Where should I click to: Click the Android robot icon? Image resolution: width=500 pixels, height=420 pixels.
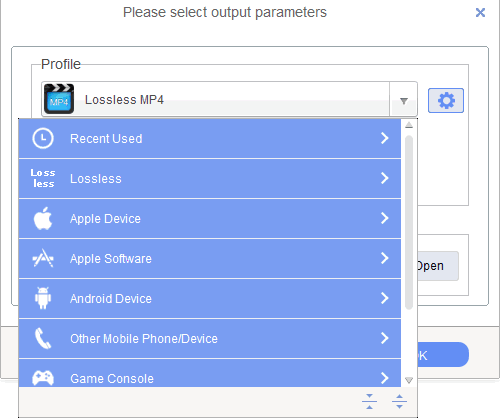43,298
